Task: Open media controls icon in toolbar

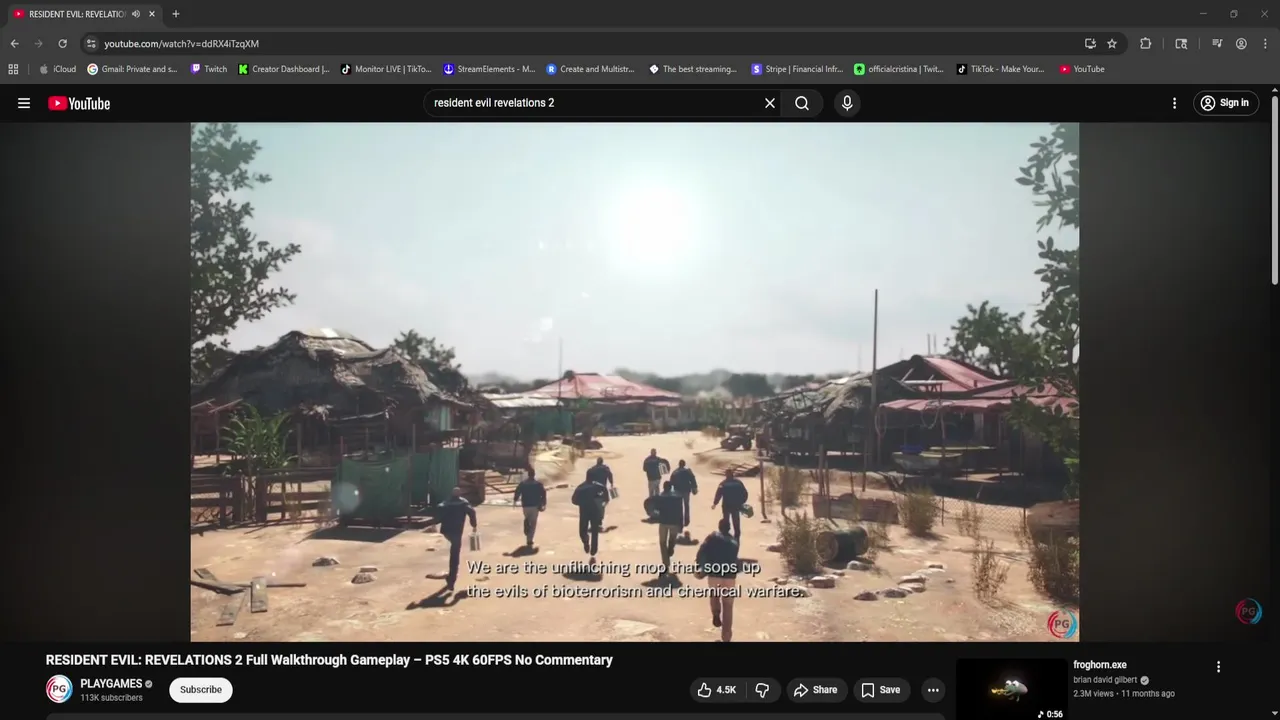Action: click(x=1217, y=44)
